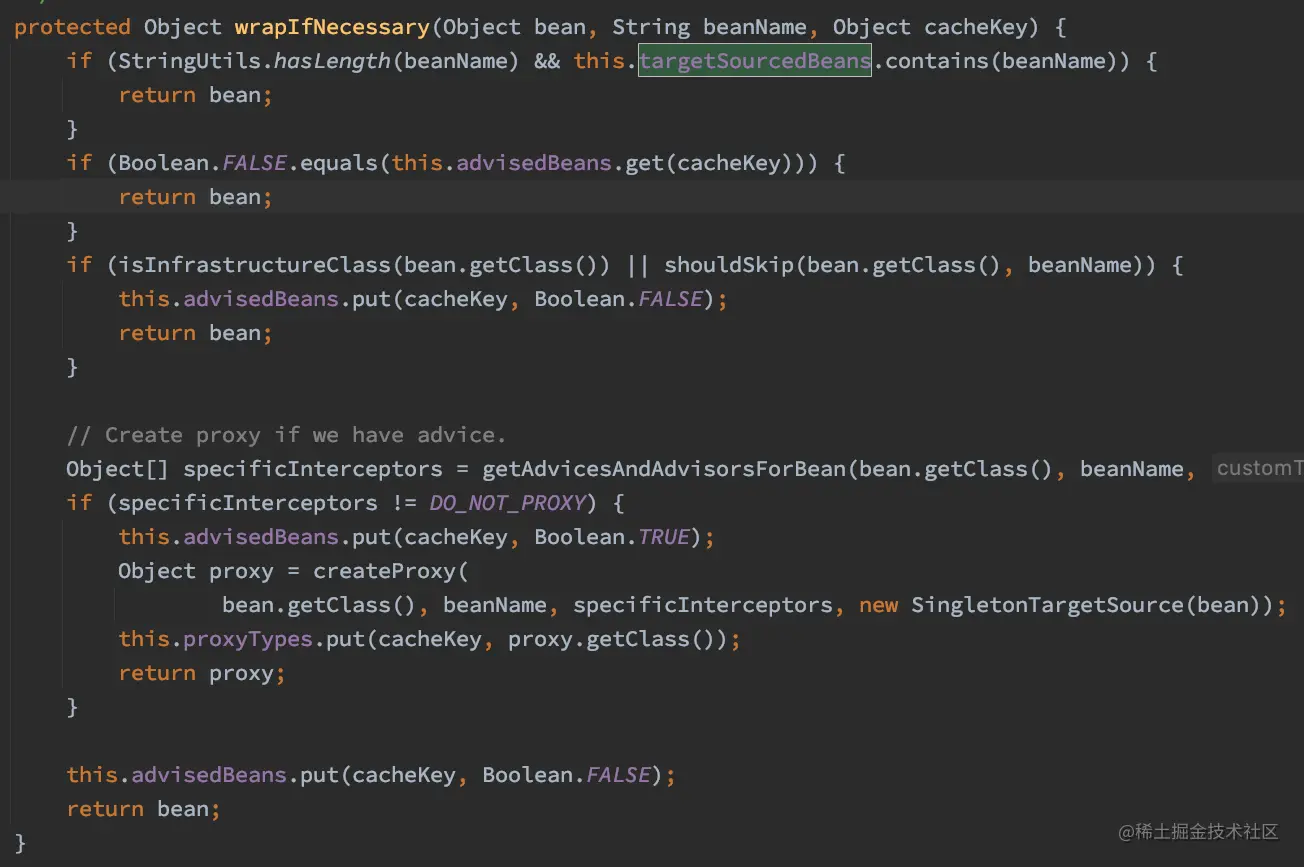Click the Object cacheKey parameter declaration
Screen dimensions: 1304x867
coord(936,27)
